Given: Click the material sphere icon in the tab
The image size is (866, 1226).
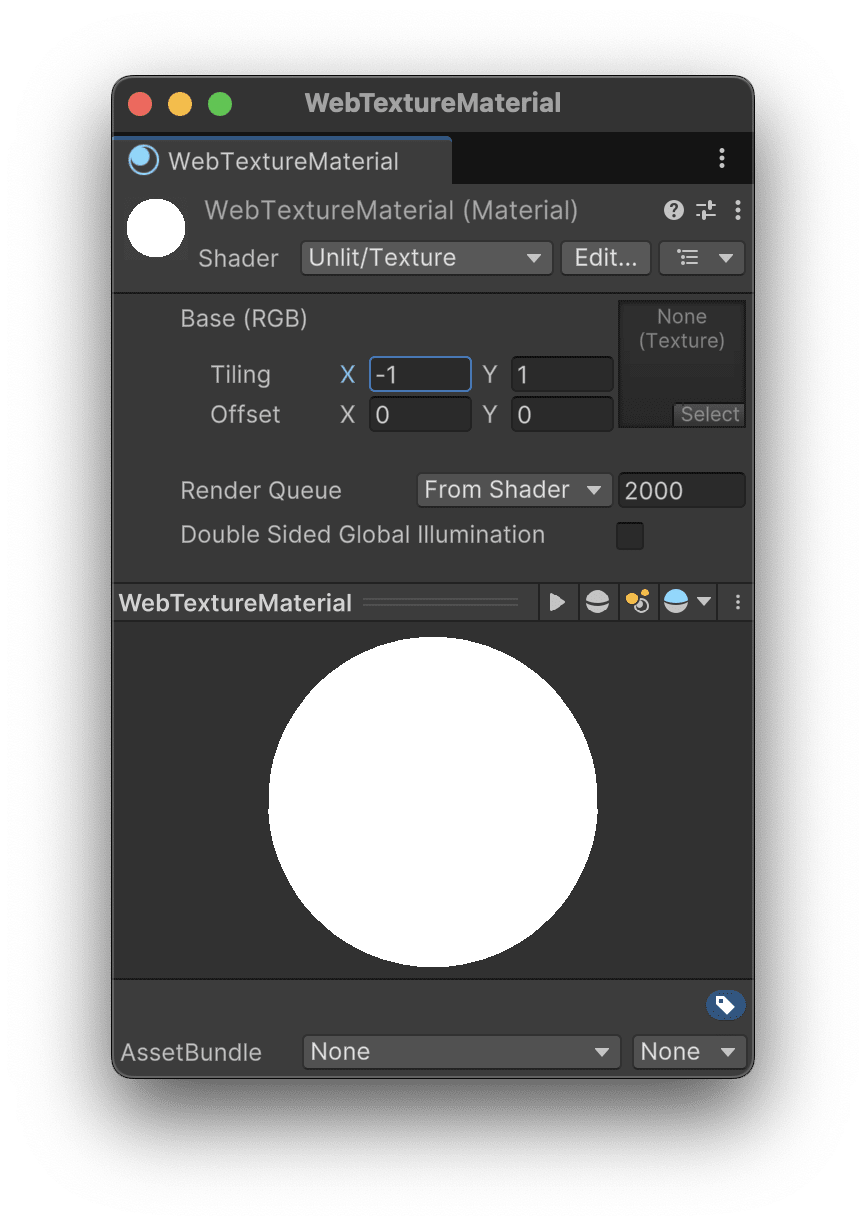Looking at the screenshot, I should click(144, 160).
